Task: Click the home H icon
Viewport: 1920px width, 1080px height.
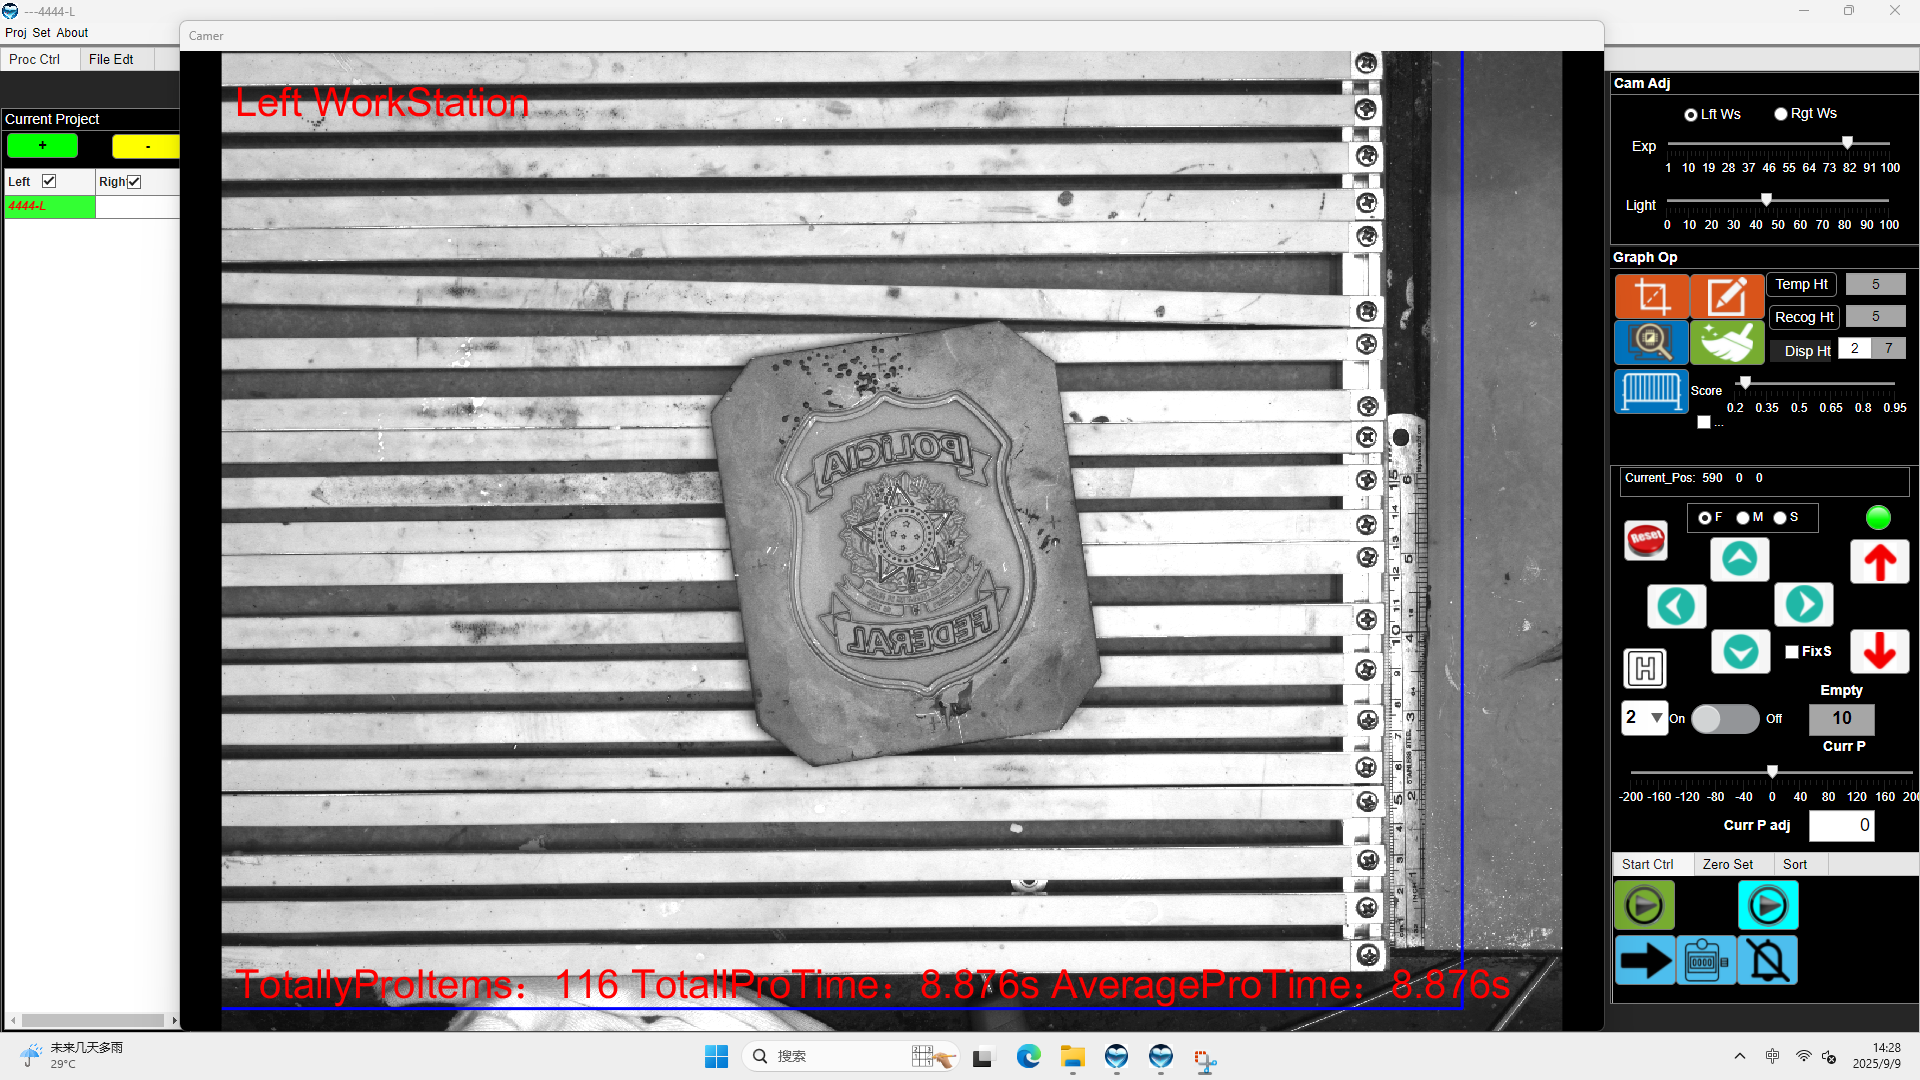Action: (1645, 668)
